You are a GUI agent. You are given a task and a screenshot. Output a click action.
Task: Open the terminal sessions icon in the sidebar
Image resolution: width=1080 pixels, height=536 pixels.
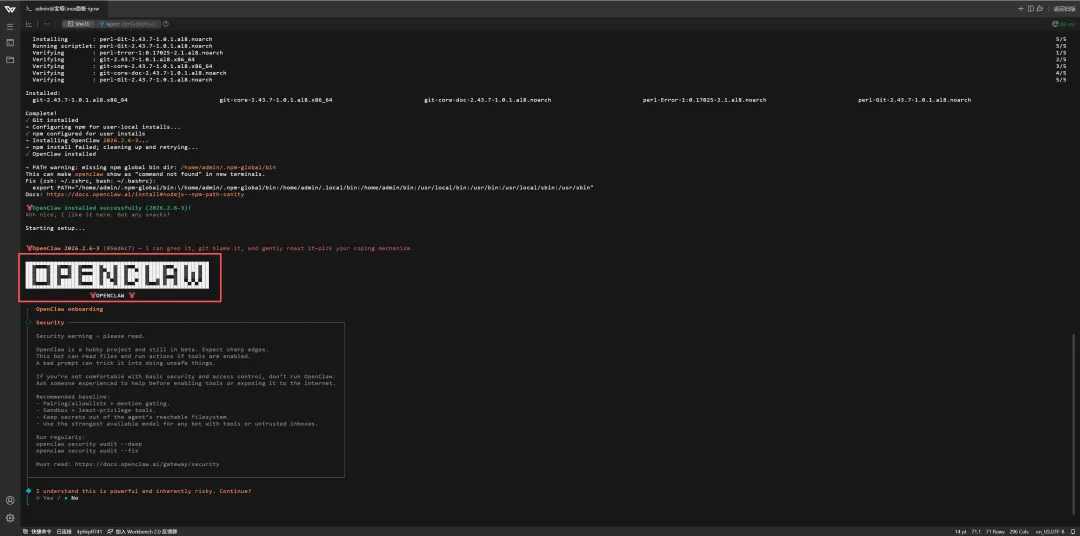10,43
